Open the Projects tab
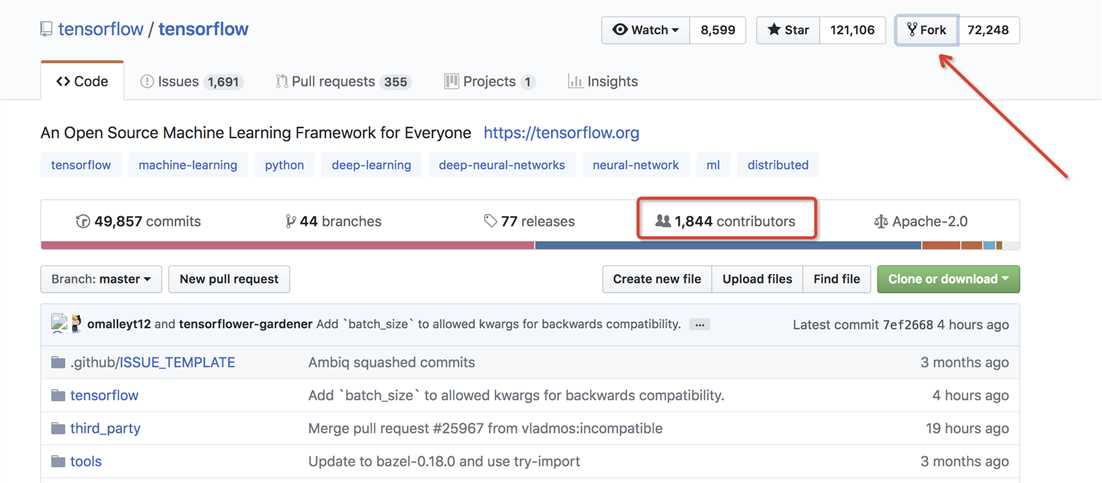 click(489, 82)
